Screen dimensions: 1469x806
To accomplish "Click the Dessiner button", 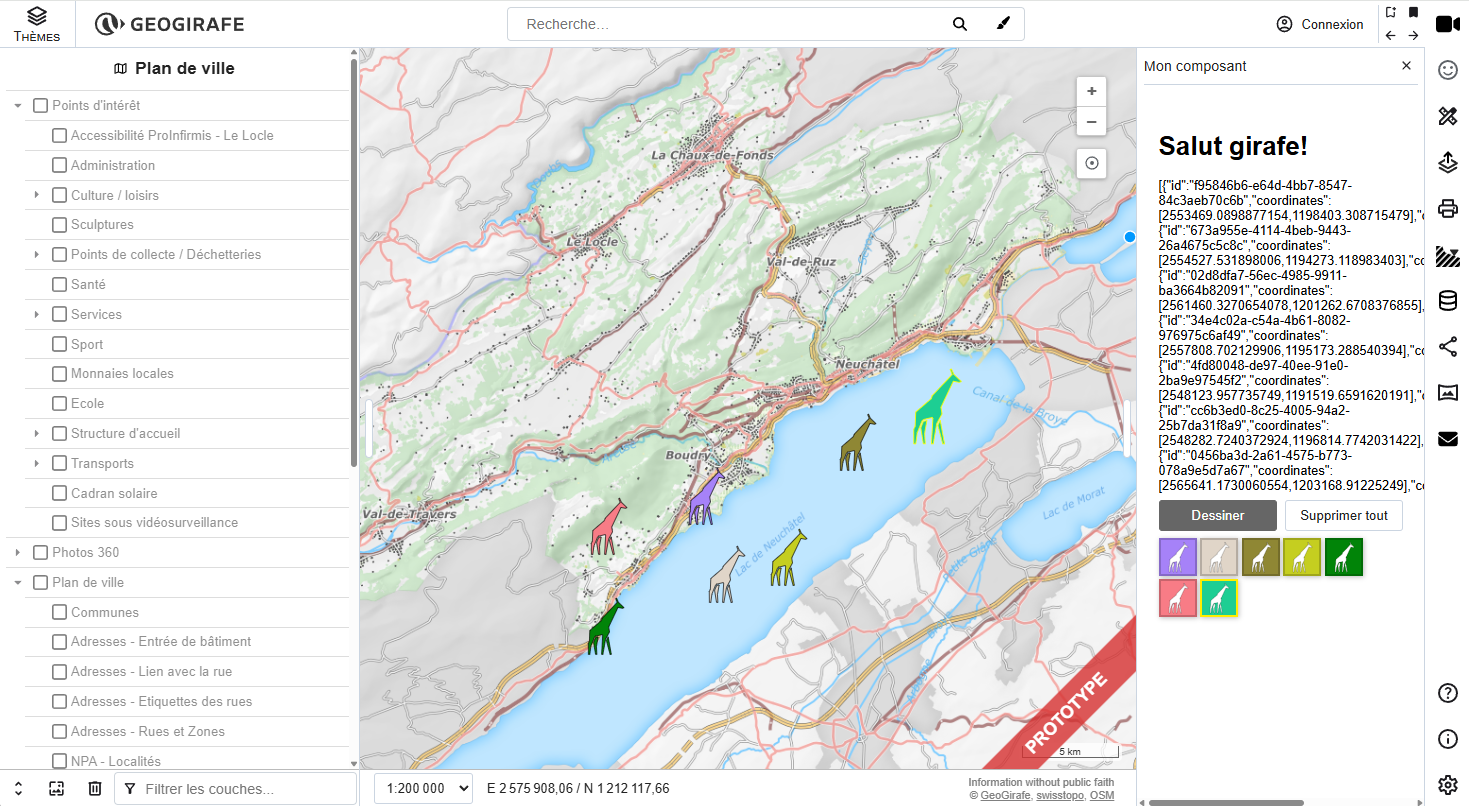I will [x=1217, y=515].
